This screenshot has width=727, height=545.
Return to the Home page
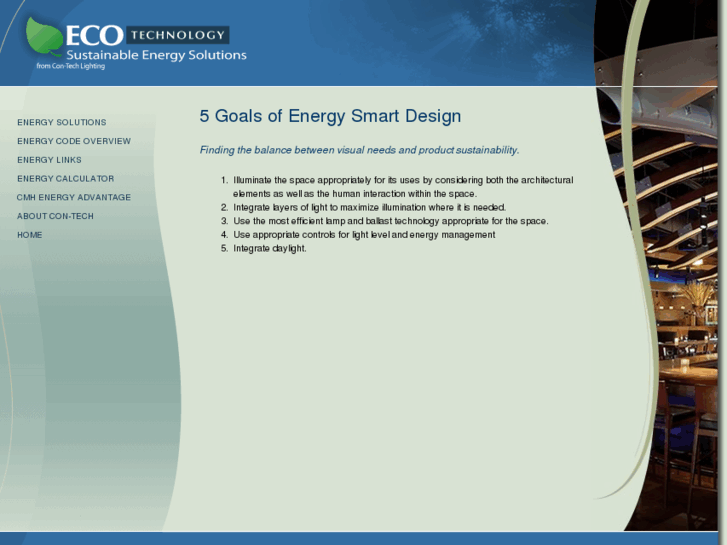[30, 235]
